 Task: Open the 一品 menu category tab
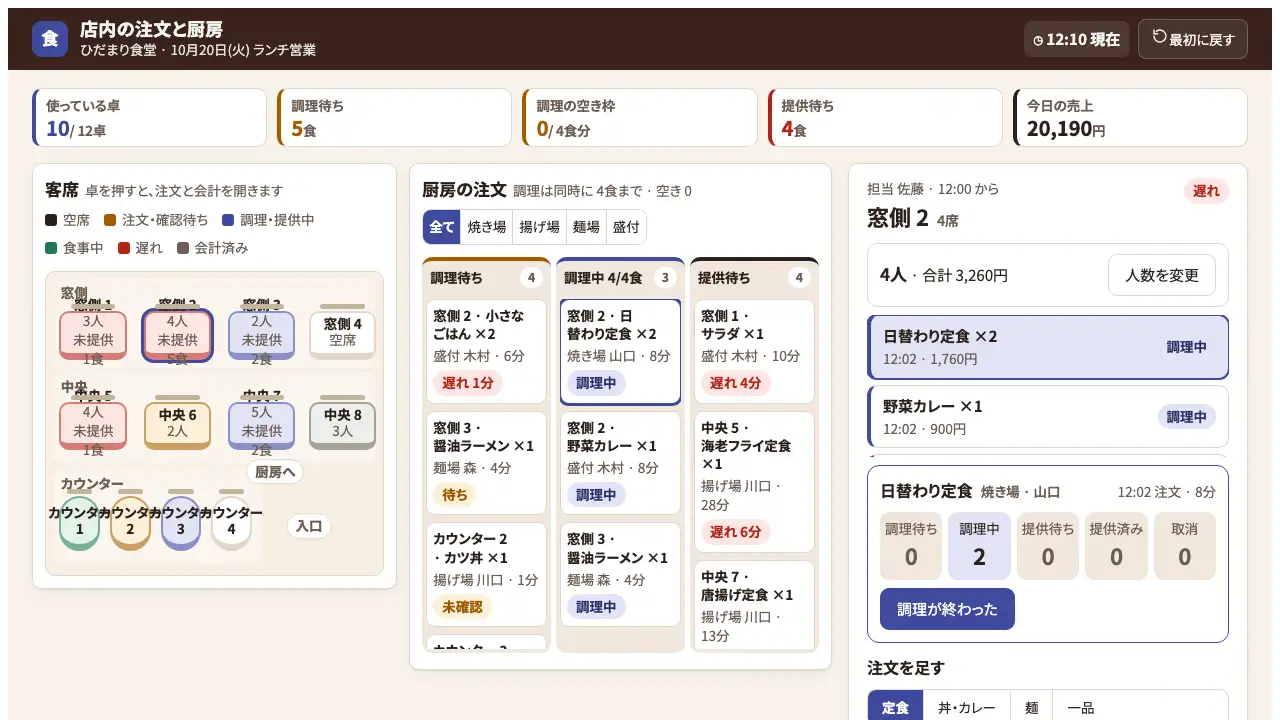[1081, 707]
